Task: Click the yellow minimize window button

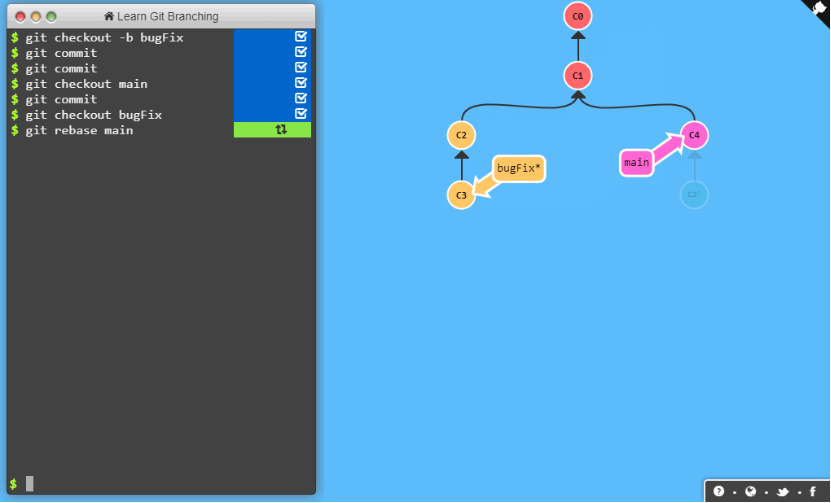Action: point(36,17)
